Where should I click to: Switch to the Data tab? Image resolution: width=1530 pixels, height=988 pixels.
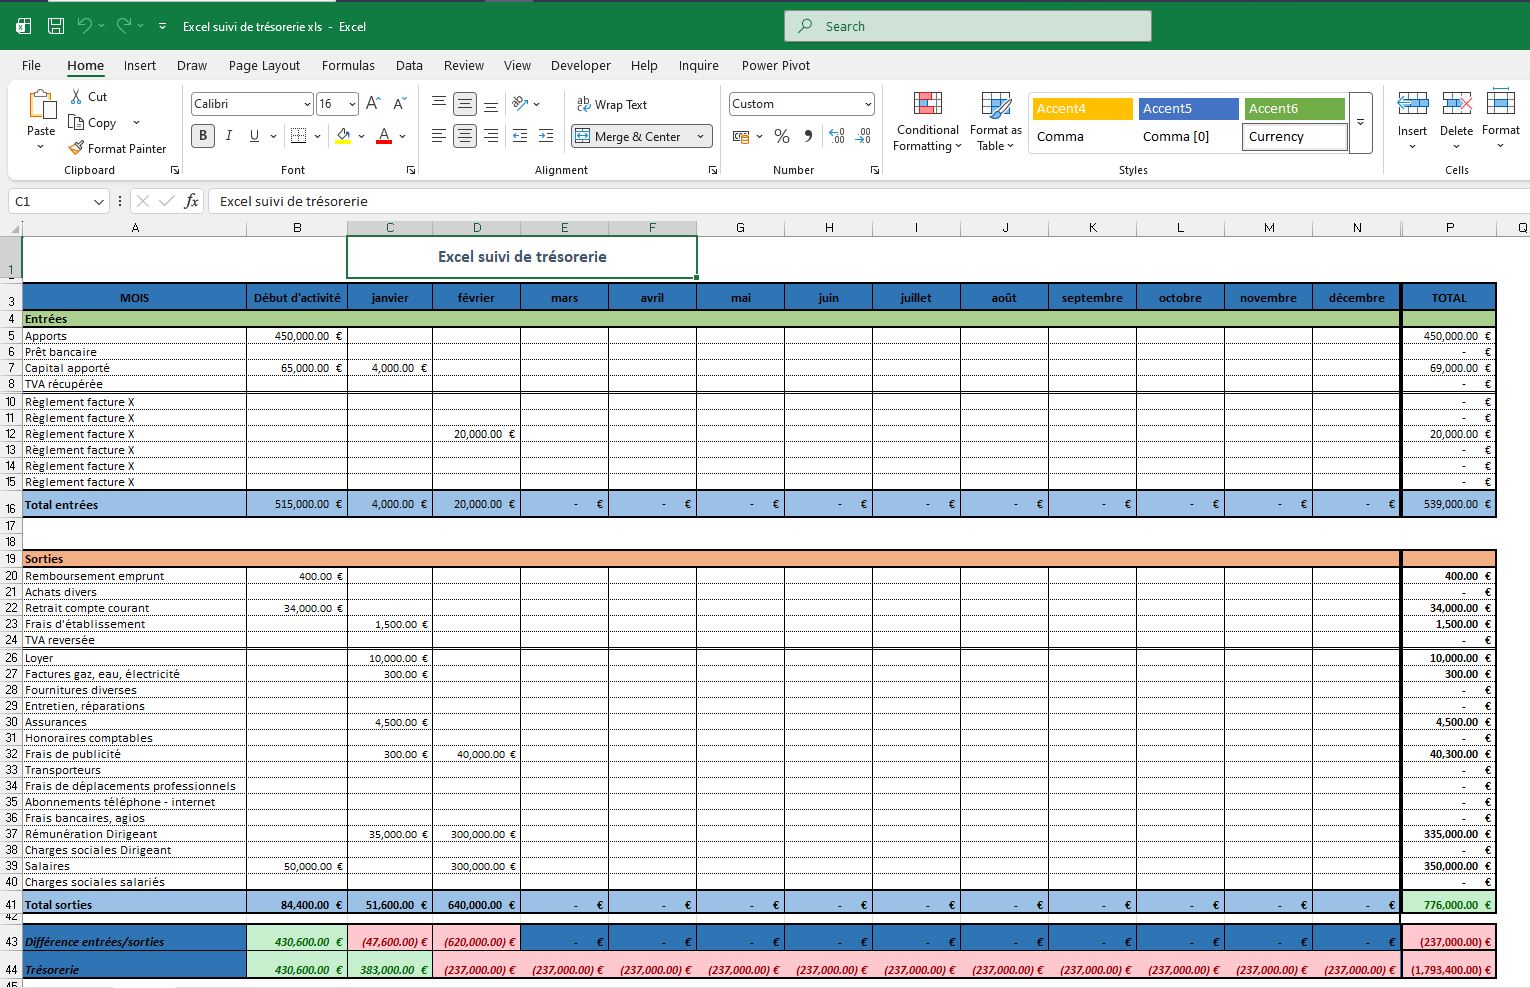point(409,65)
